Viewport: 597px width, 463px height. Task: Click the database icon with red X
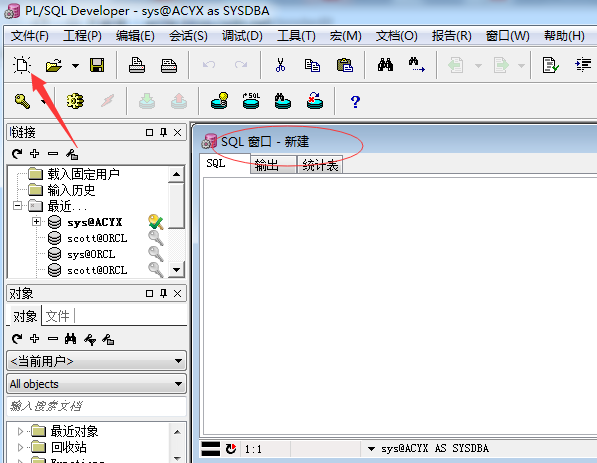pyautogui.click(x=315, y=101)
